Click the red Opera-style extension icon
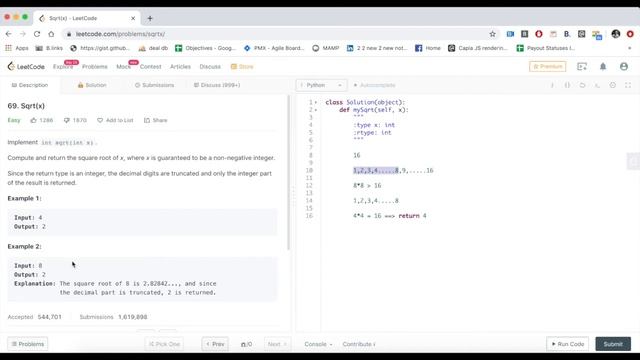Image resolution: width=640 pixels, height=360 pixels. 539,34
